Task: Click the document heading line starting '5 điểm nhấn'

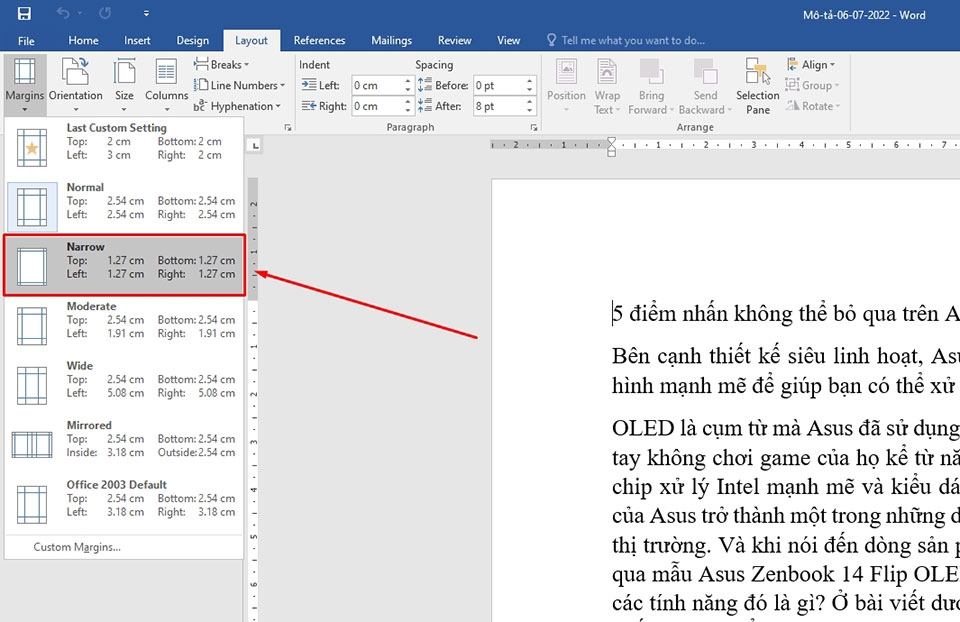Action: click(x=786, y=313)
